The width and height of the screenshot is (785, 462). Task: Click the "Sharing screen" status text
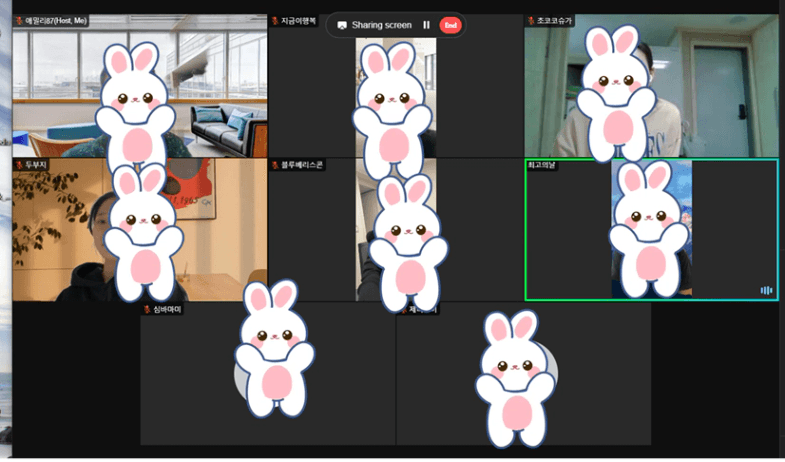tap(381, 25)
